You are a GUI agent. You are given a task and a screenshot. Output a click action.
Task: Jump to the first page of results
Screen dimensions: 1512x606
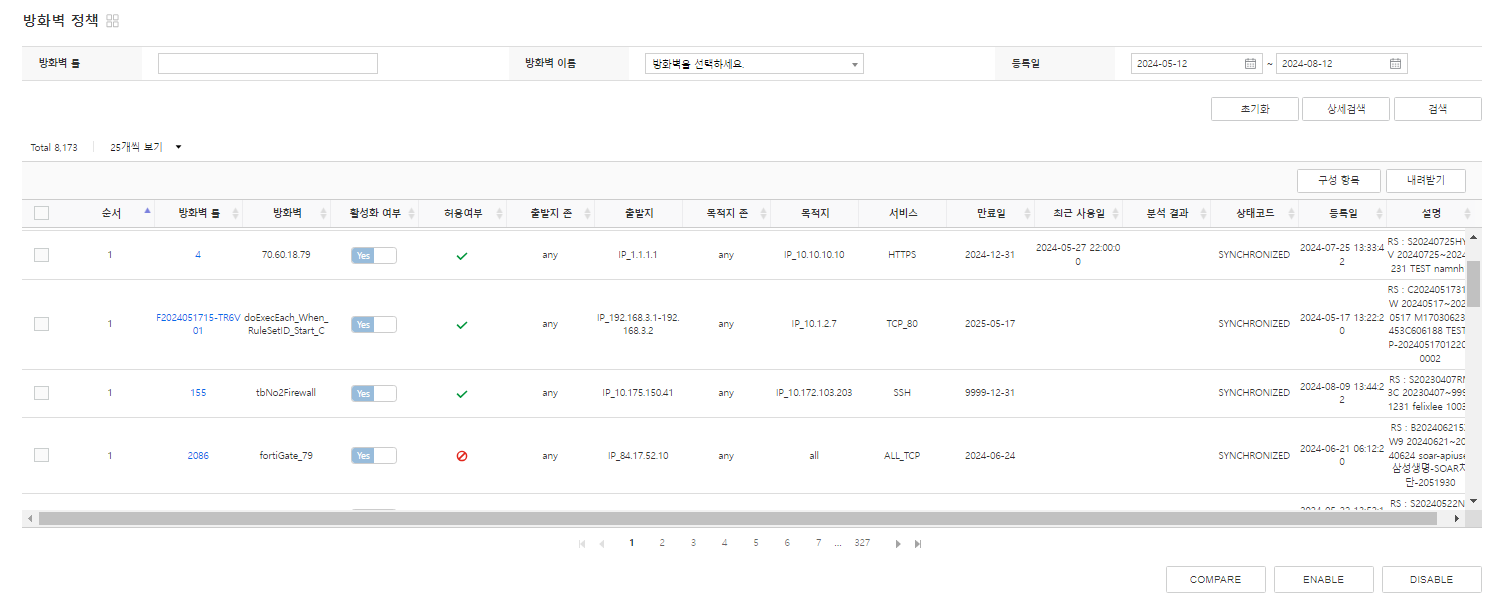coord(582,543)
